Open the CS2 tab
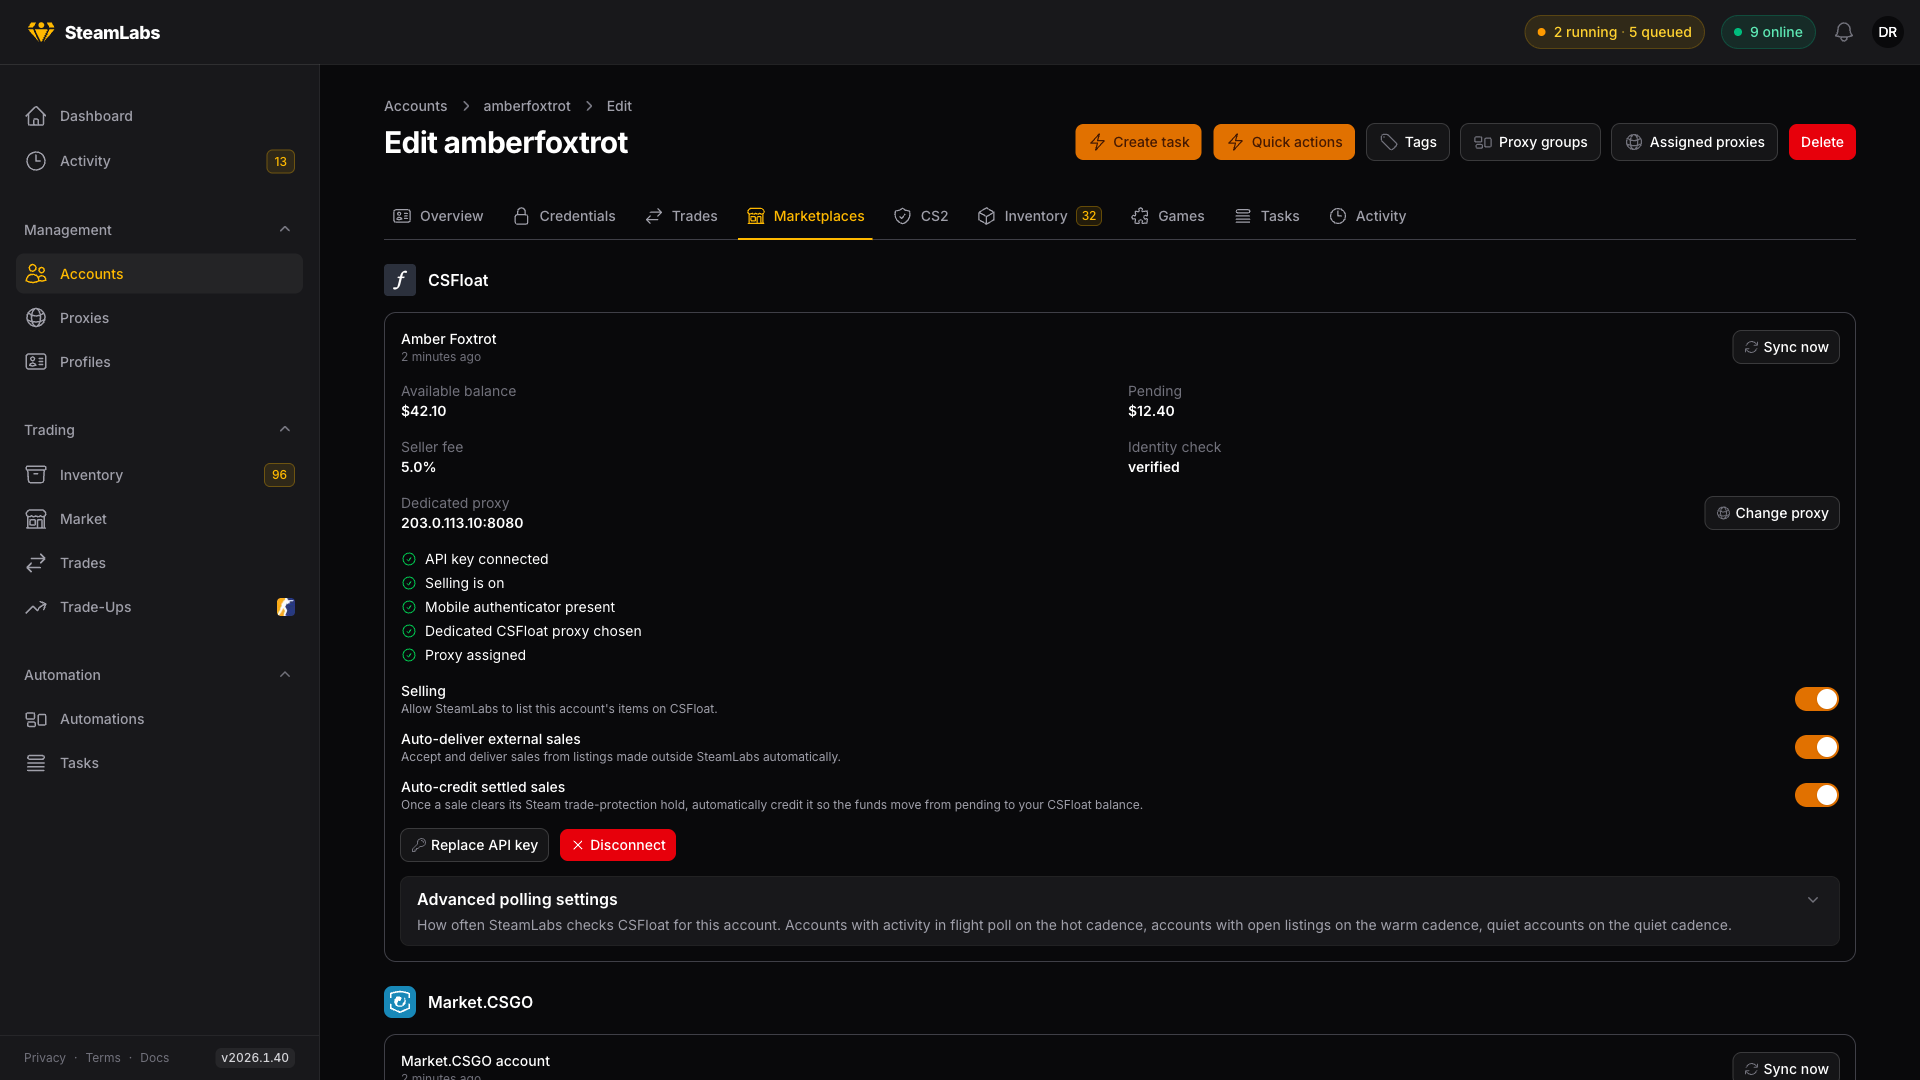Viewport: 1920px width, 1080px height. pyautogui.click(x=921, y=216)
